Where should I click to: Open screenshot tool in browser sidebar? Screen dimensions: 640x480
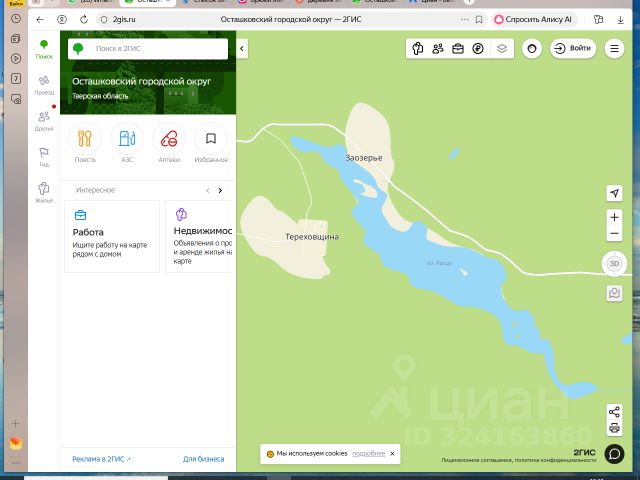pyautogui.click(x=16, y=98)
